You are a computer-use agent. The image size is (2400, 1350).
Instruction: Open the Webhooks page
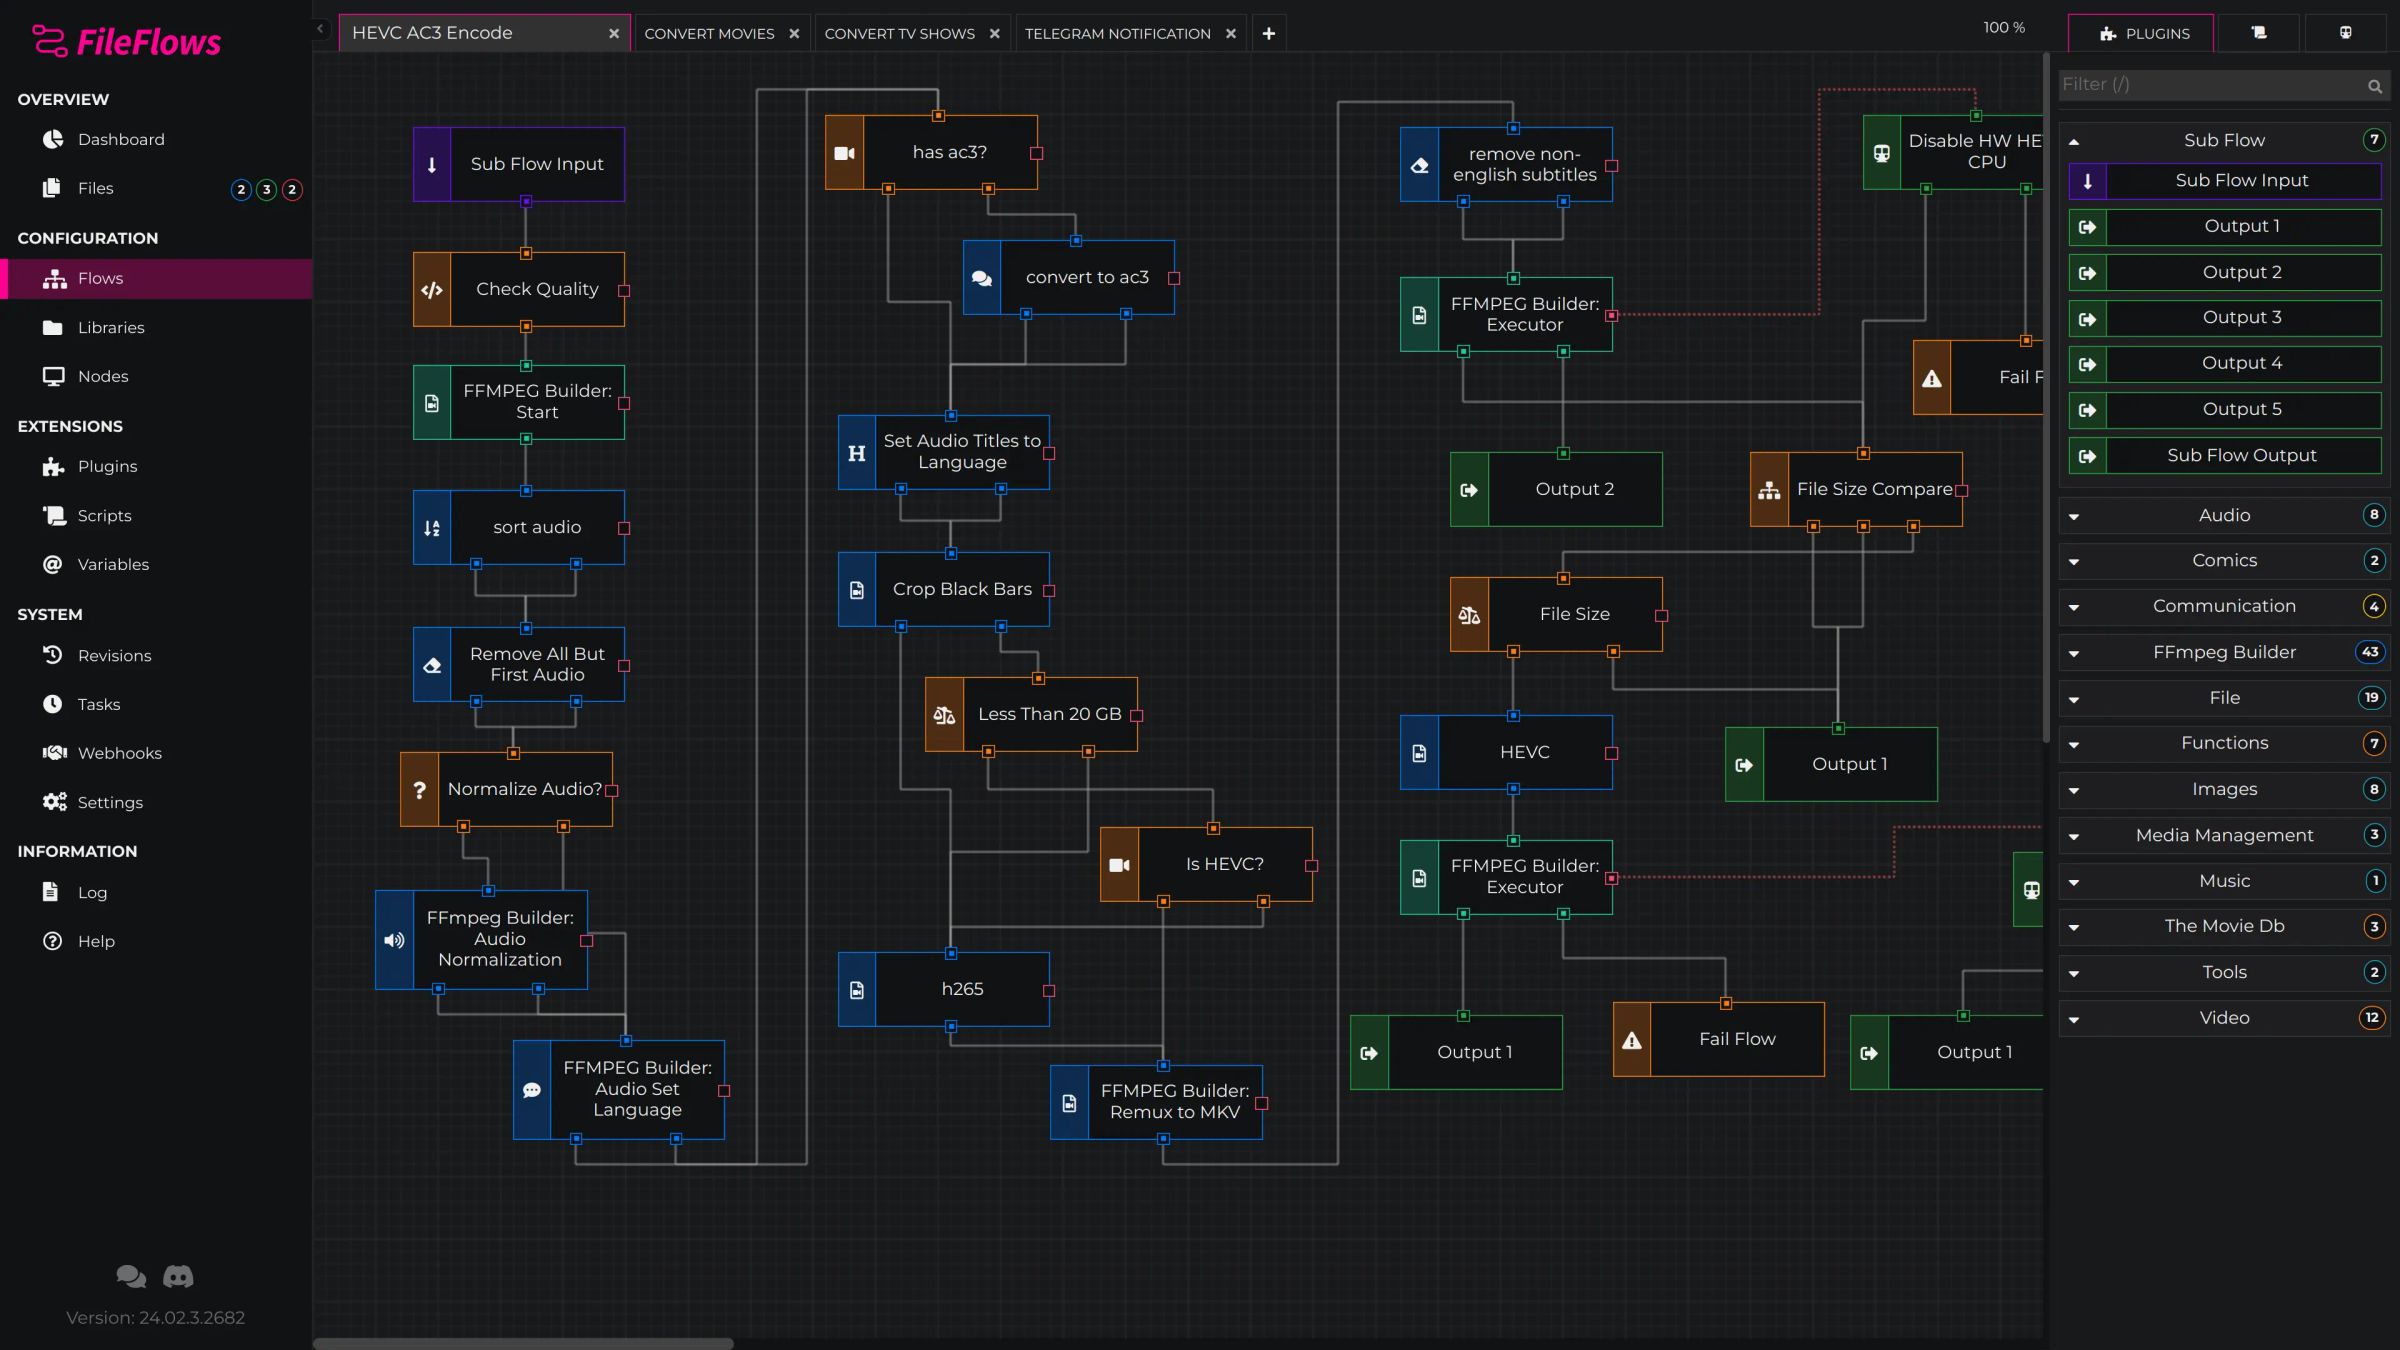(118, 752)
